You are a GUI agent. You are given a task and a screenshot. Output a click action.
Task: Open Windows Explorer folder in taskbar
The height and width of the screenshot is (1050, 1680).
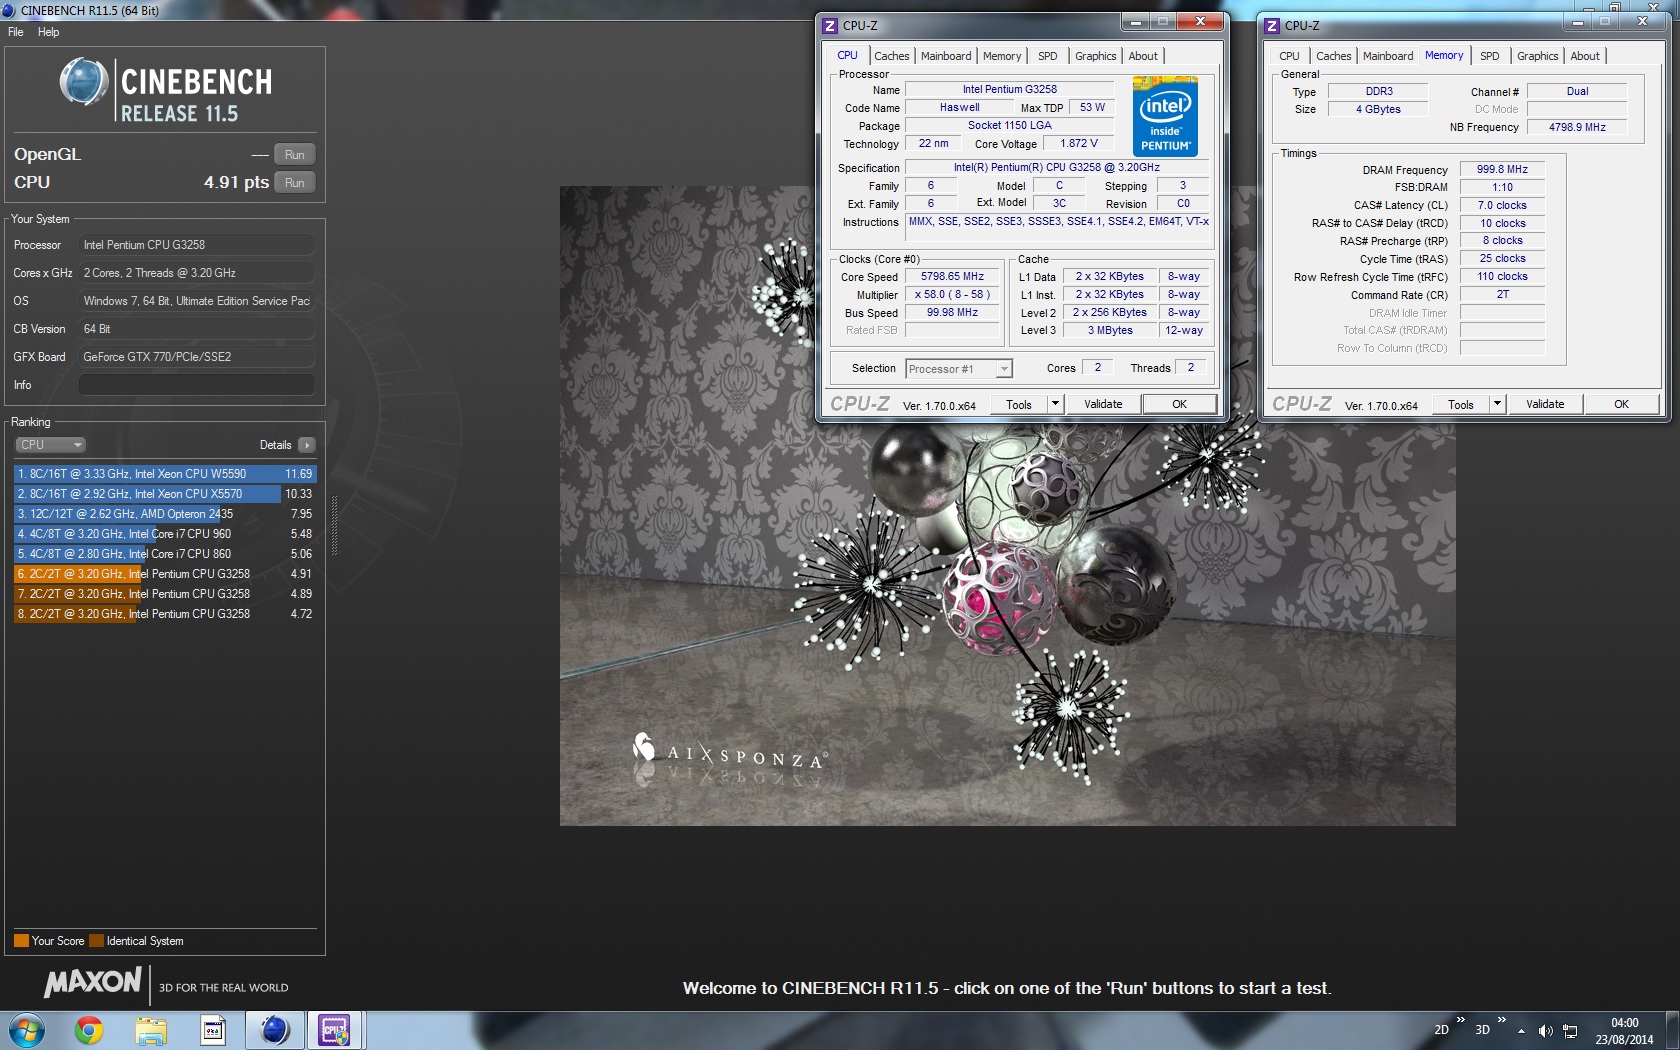151,1030
